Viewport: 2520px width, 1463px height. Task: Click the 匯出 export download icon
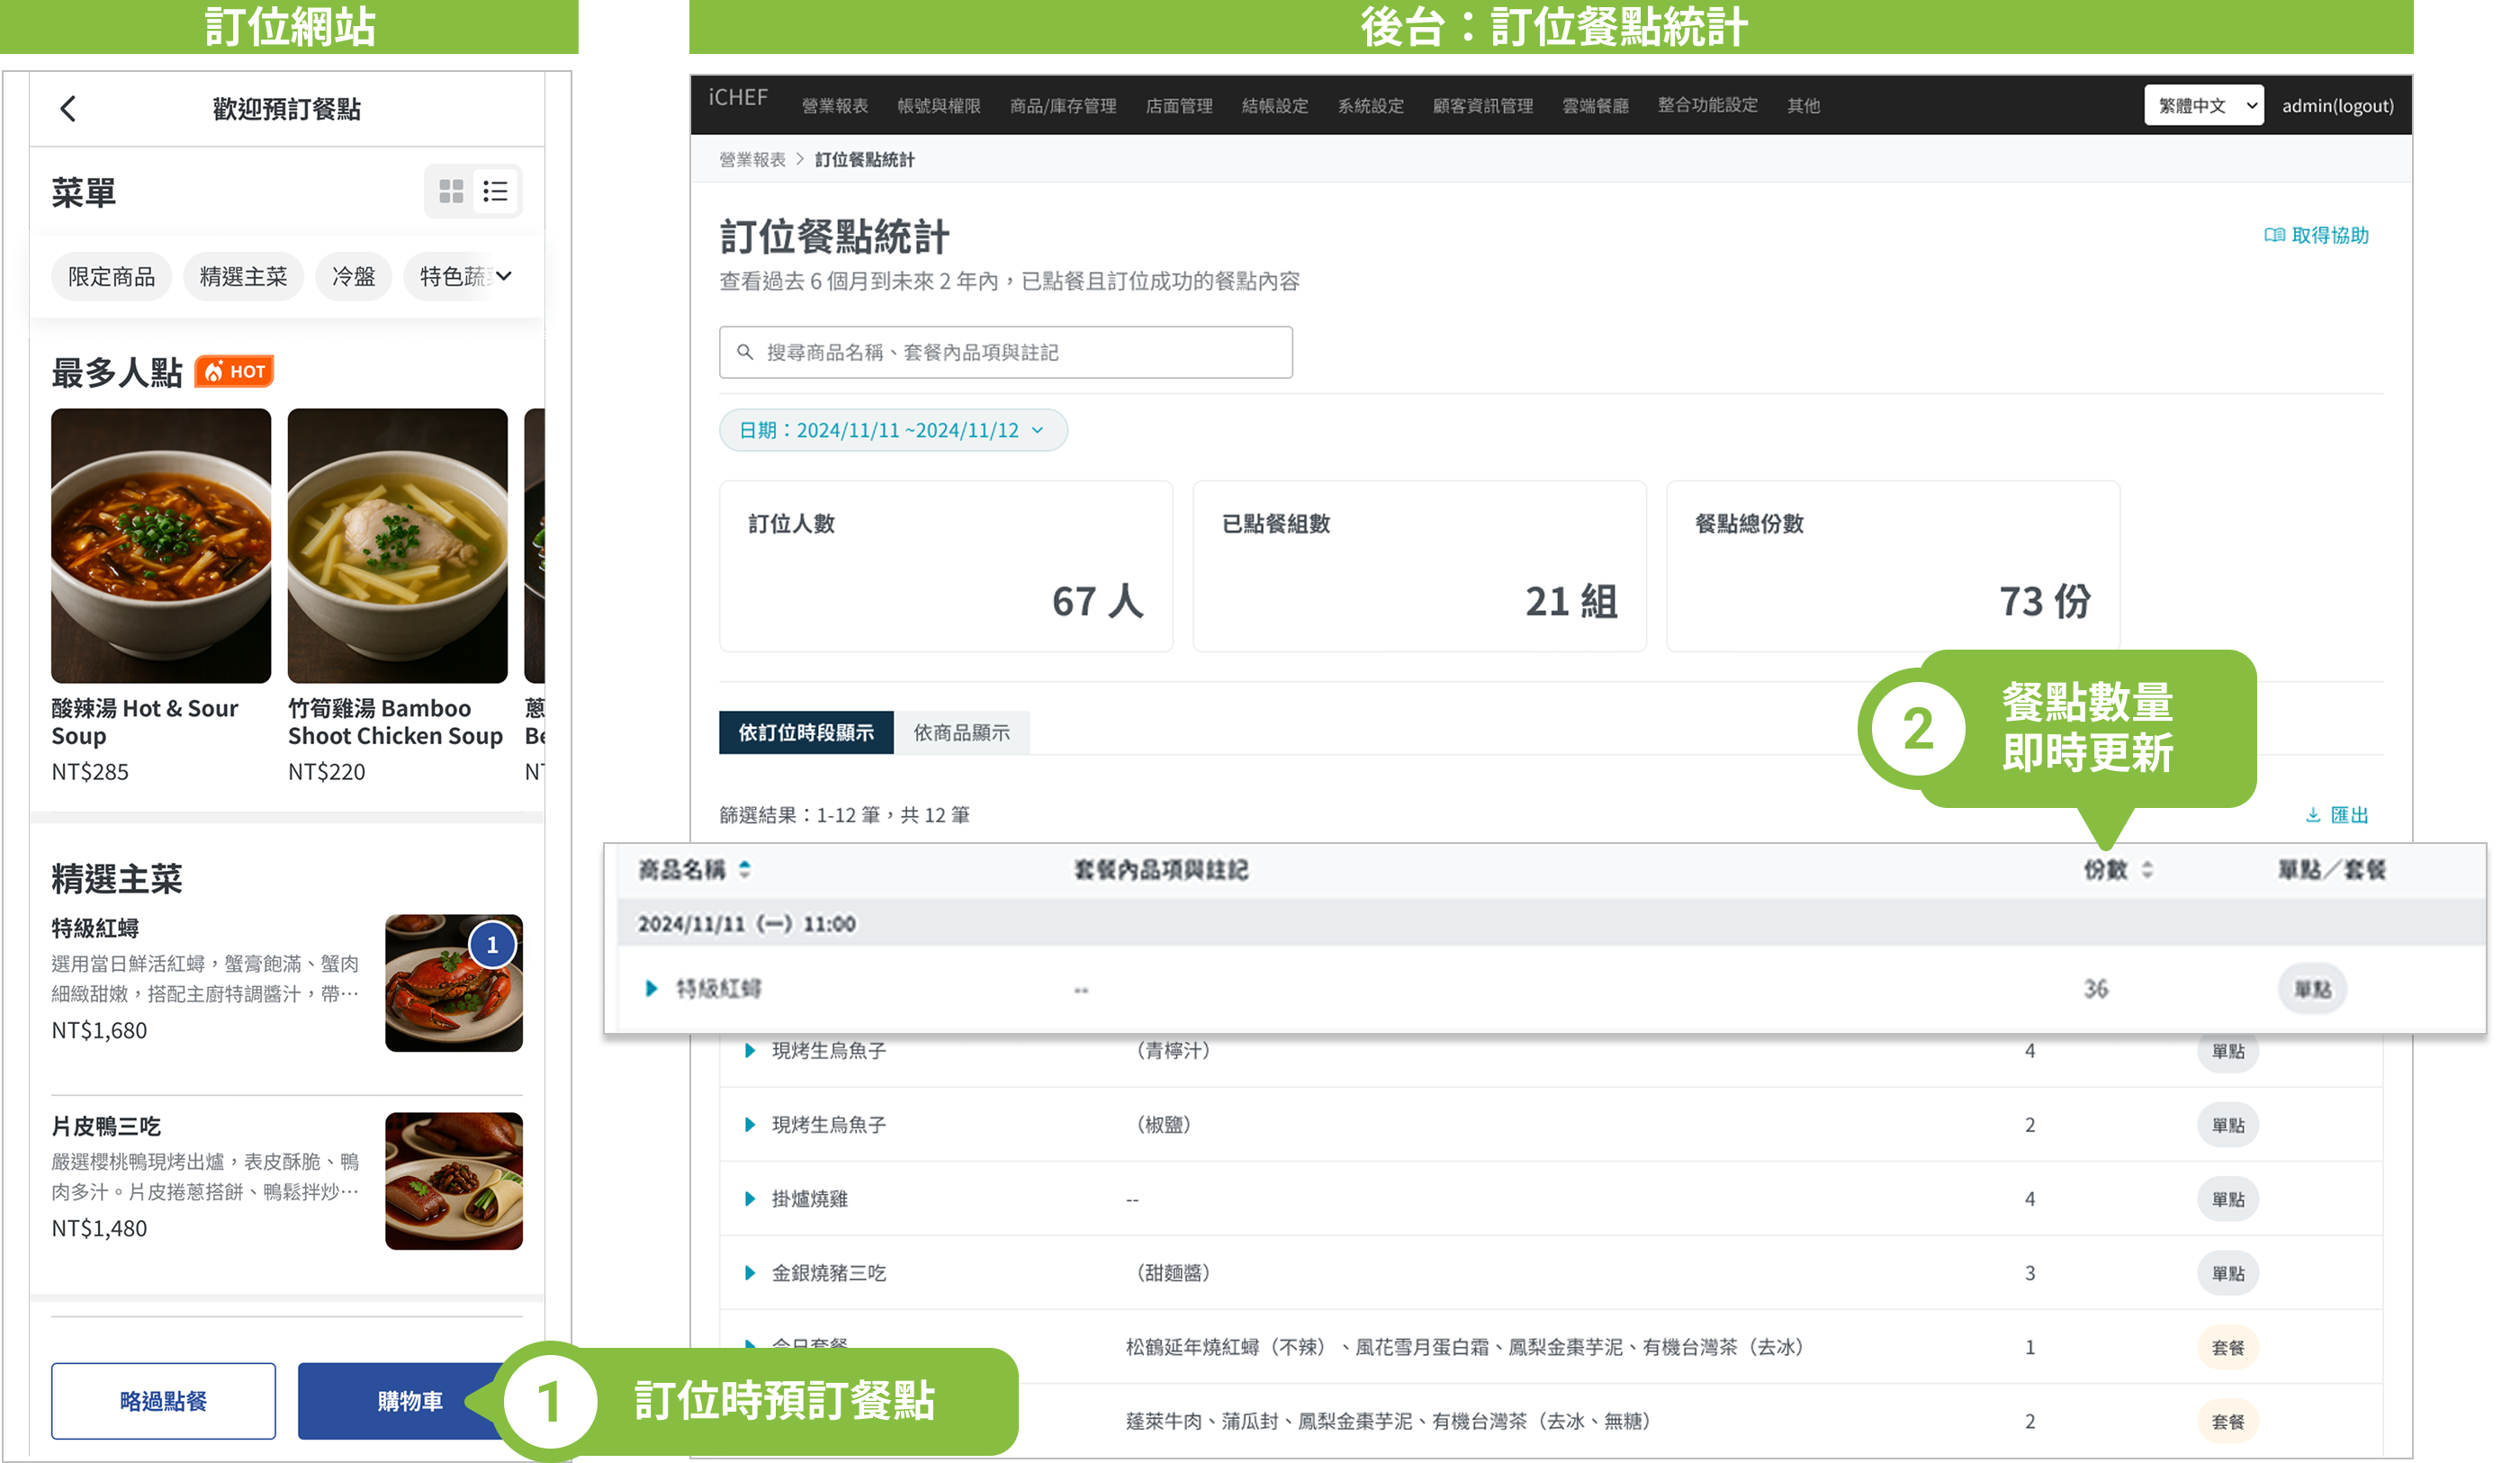point(2312,815)
